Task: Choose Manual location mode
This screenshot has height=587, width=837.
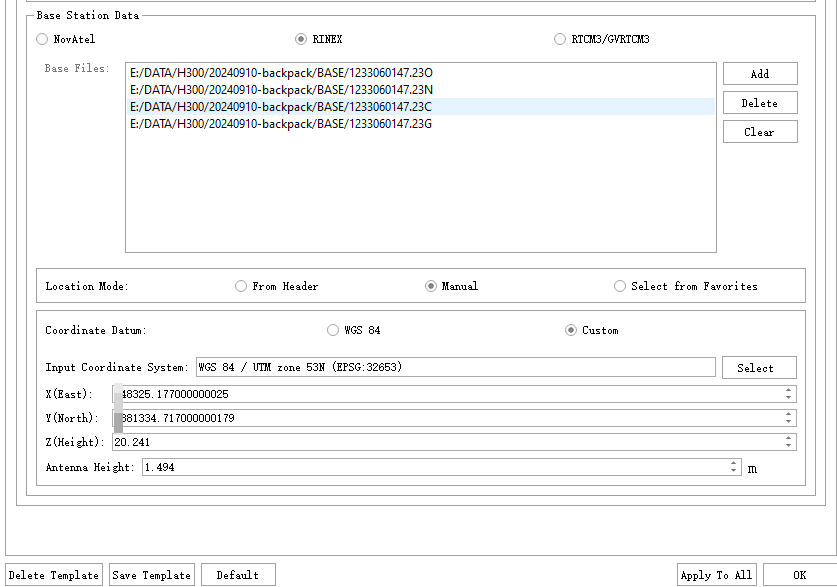Action: pos(432,286)
